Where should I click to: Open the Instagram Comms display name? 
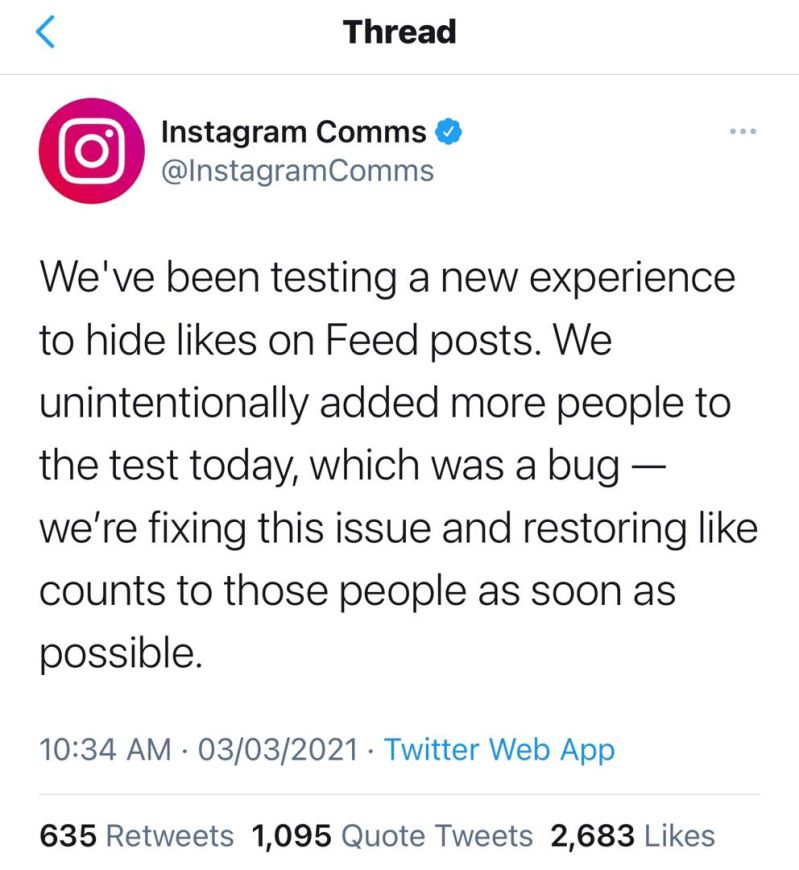click(294, 133)
